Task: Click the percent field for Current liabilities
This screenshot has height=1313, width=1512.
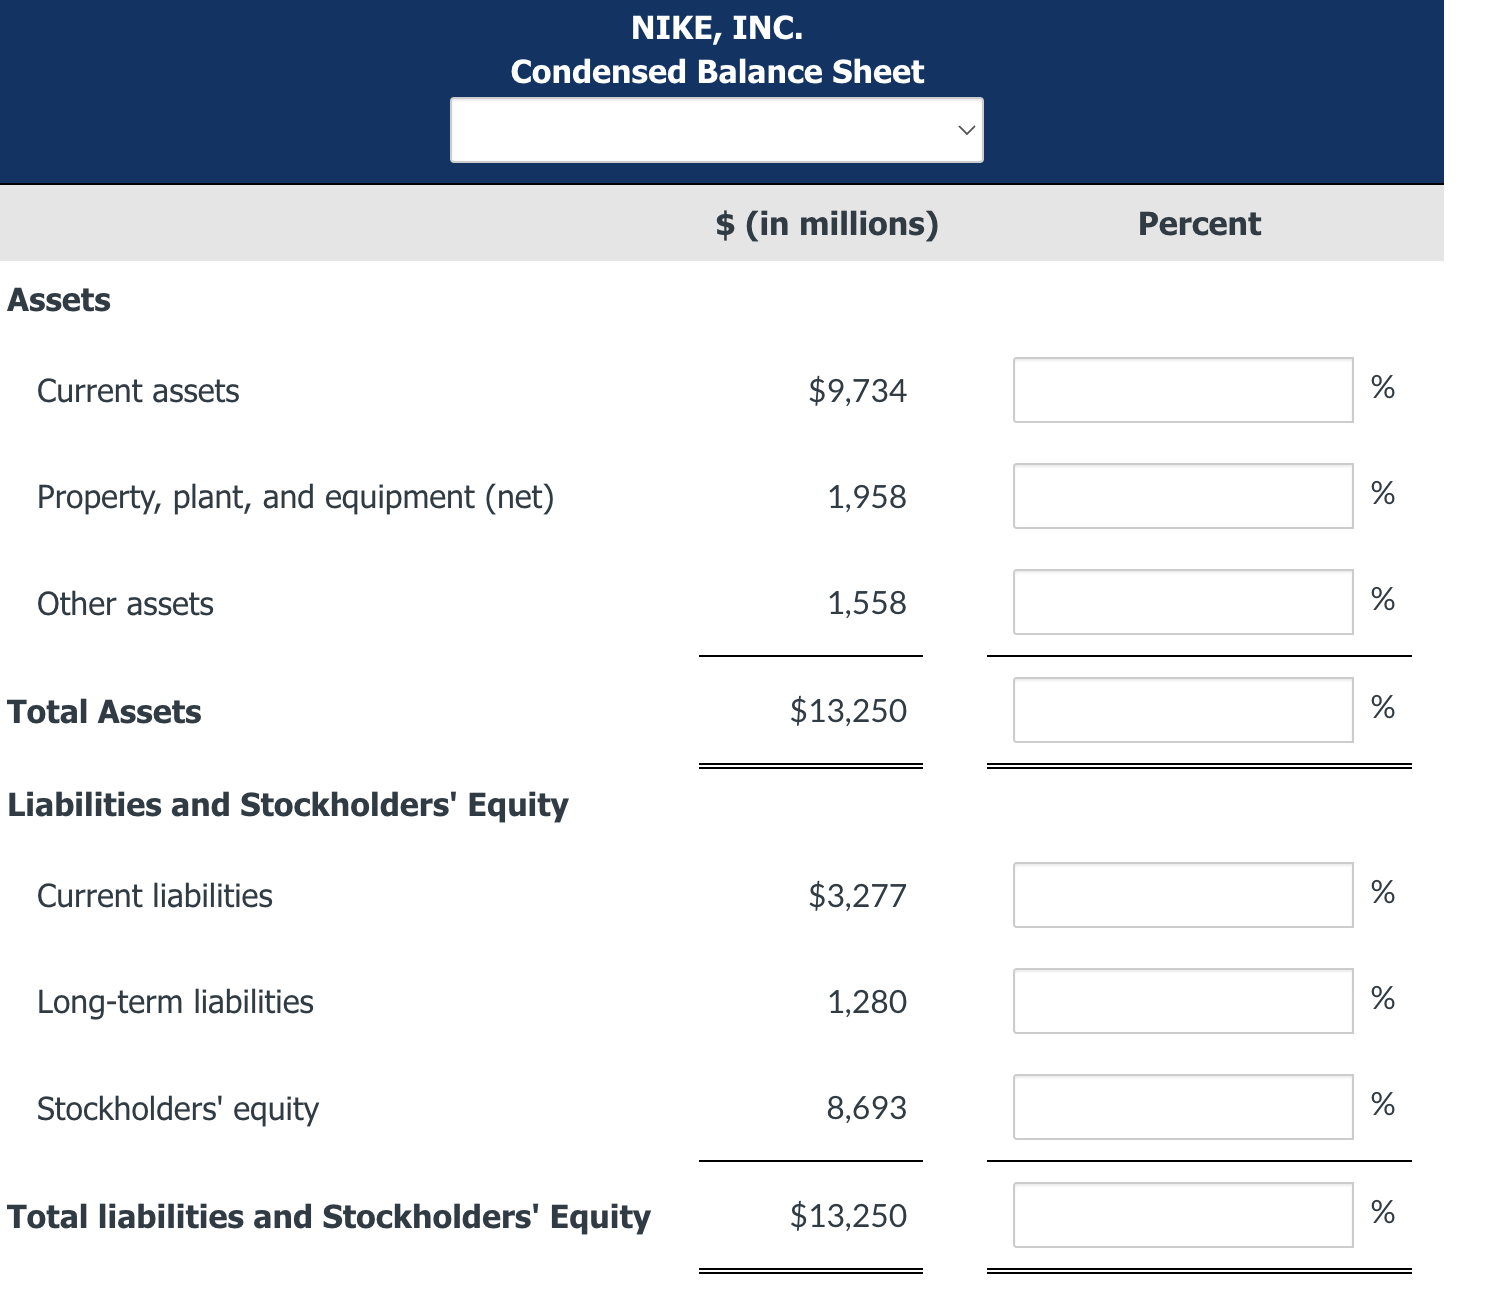Action: [1183, 895]
